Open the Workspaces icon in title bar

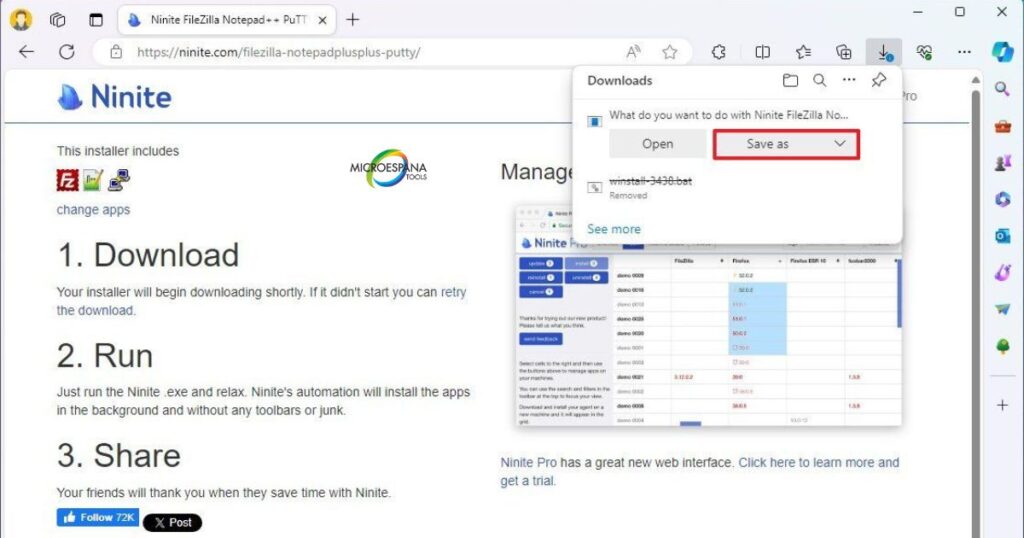[x=57, y=20]
